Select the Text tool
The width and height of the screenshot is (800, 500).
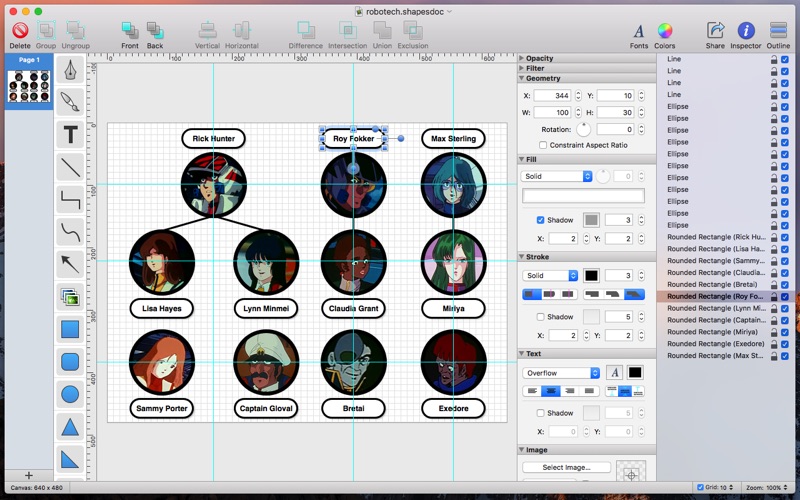click(70, 135)
